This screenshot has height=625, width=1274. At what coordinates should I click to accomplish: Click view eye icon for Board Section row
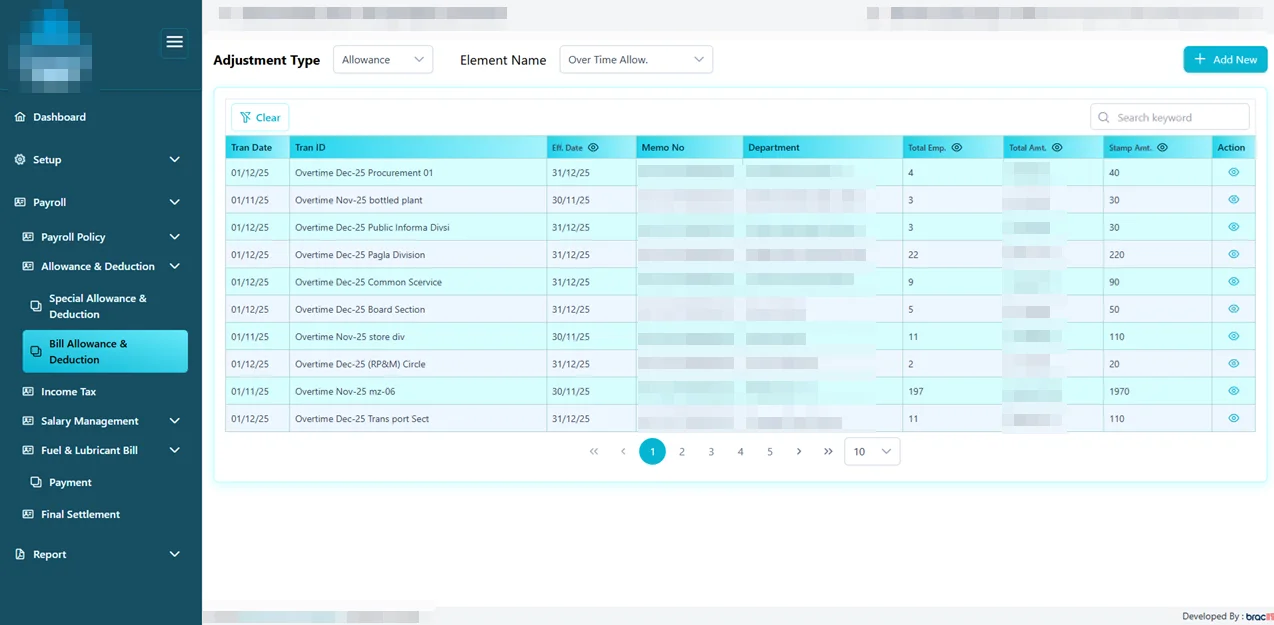[x=1233, y=309]
